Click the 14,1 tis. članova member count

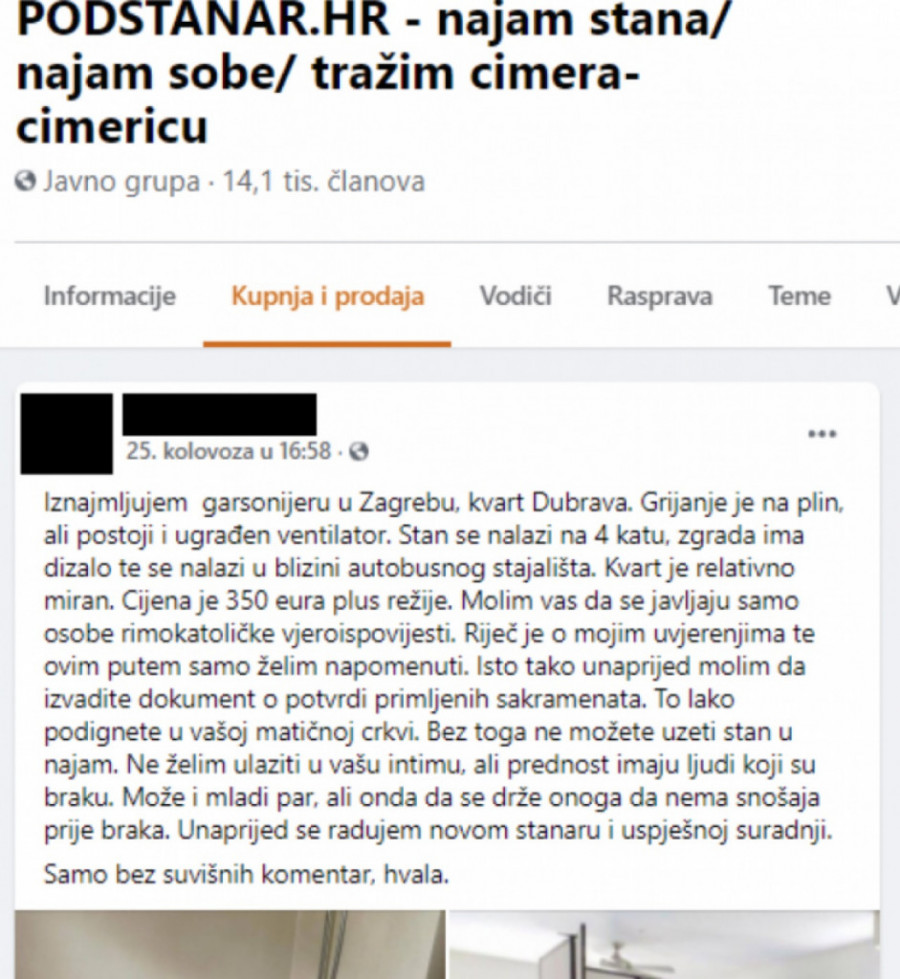pyautogui.click(x=324, y=182)
